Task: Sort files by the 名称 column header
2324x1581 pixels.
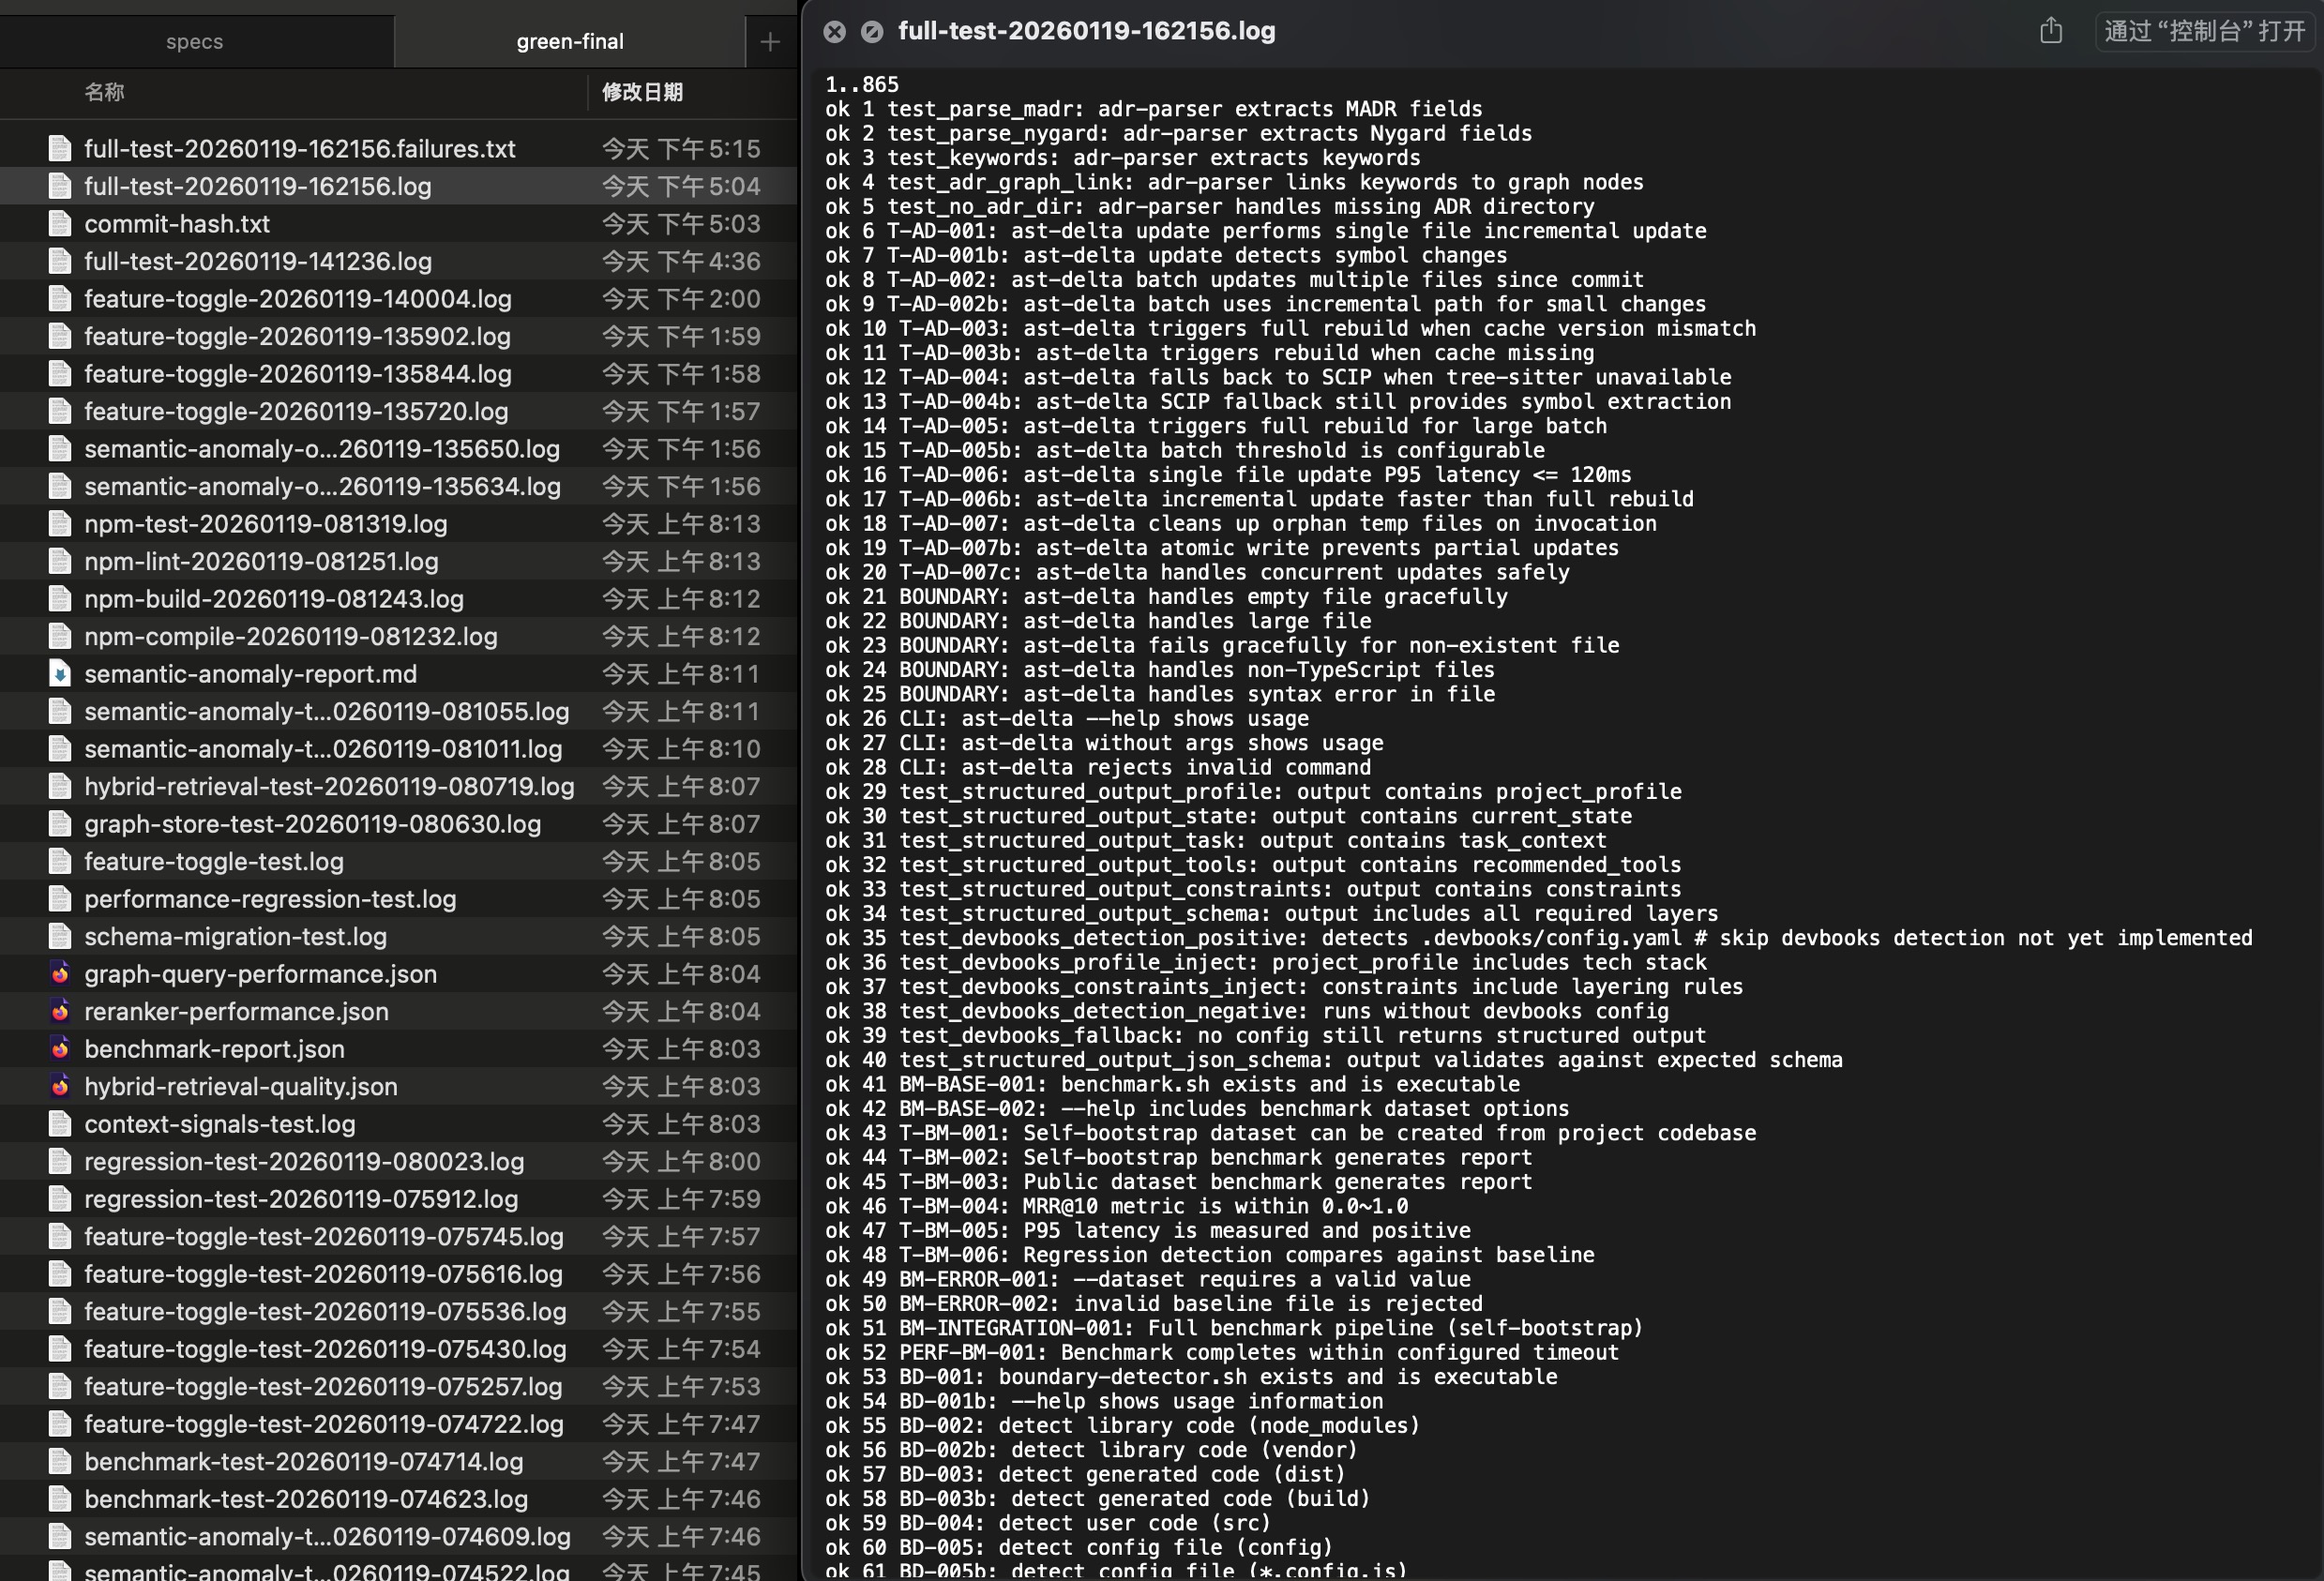Action: tap(104, 92)
